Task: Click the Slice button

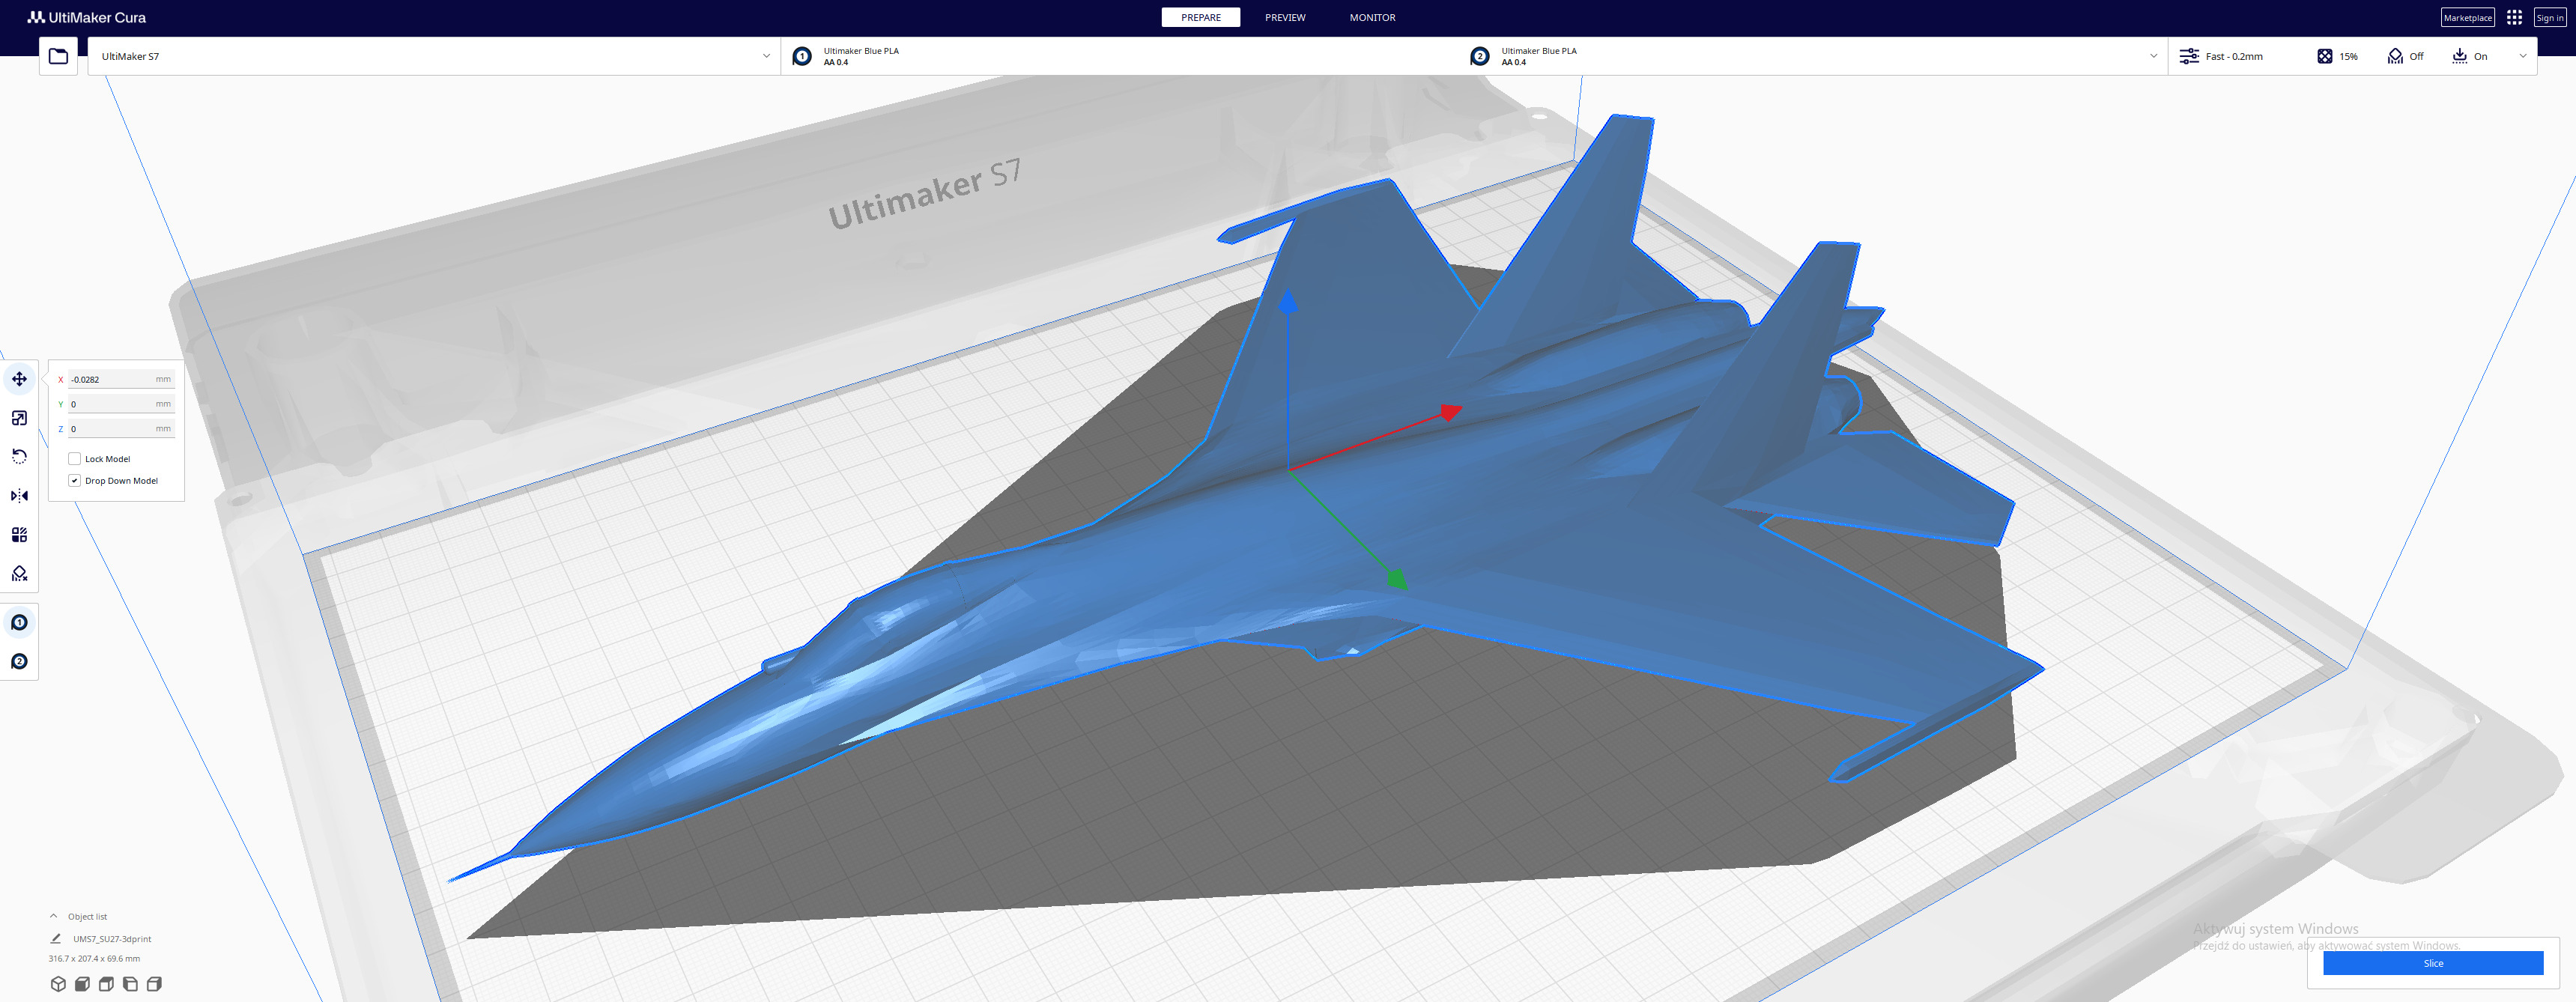Action: (x=2433, y=963)
